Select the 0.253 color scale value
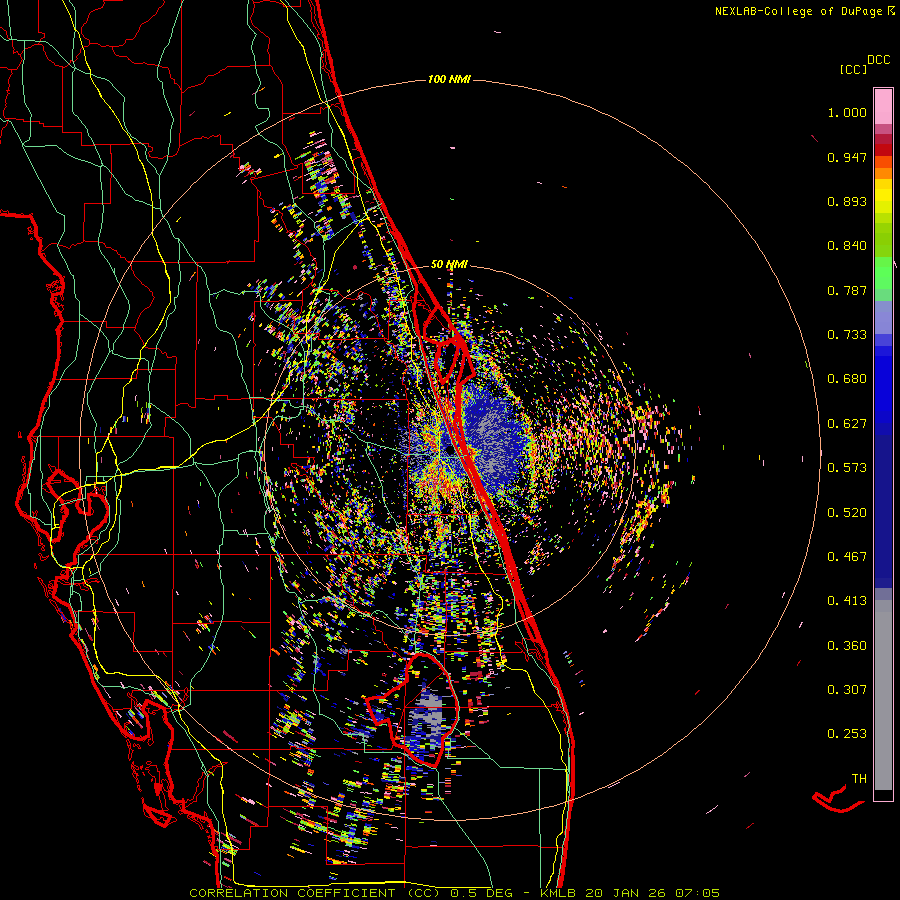 847,734
